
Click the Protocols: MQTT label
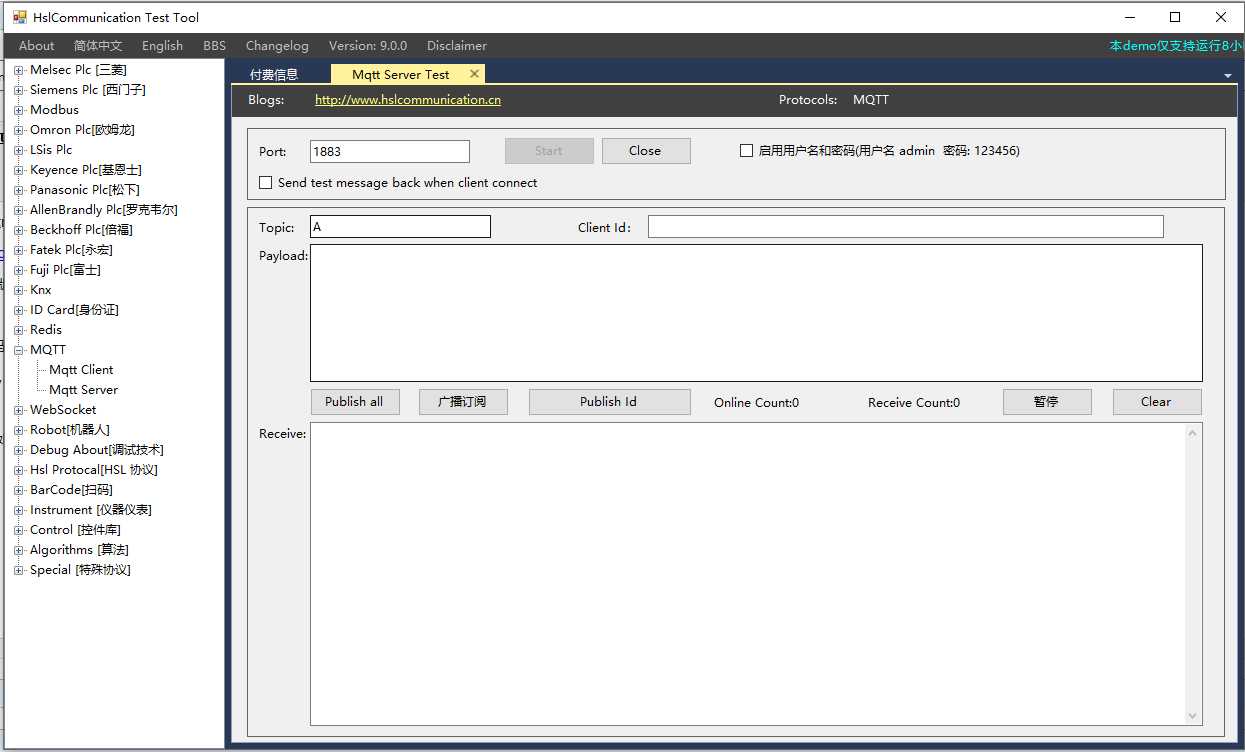(x=834, y=100)
